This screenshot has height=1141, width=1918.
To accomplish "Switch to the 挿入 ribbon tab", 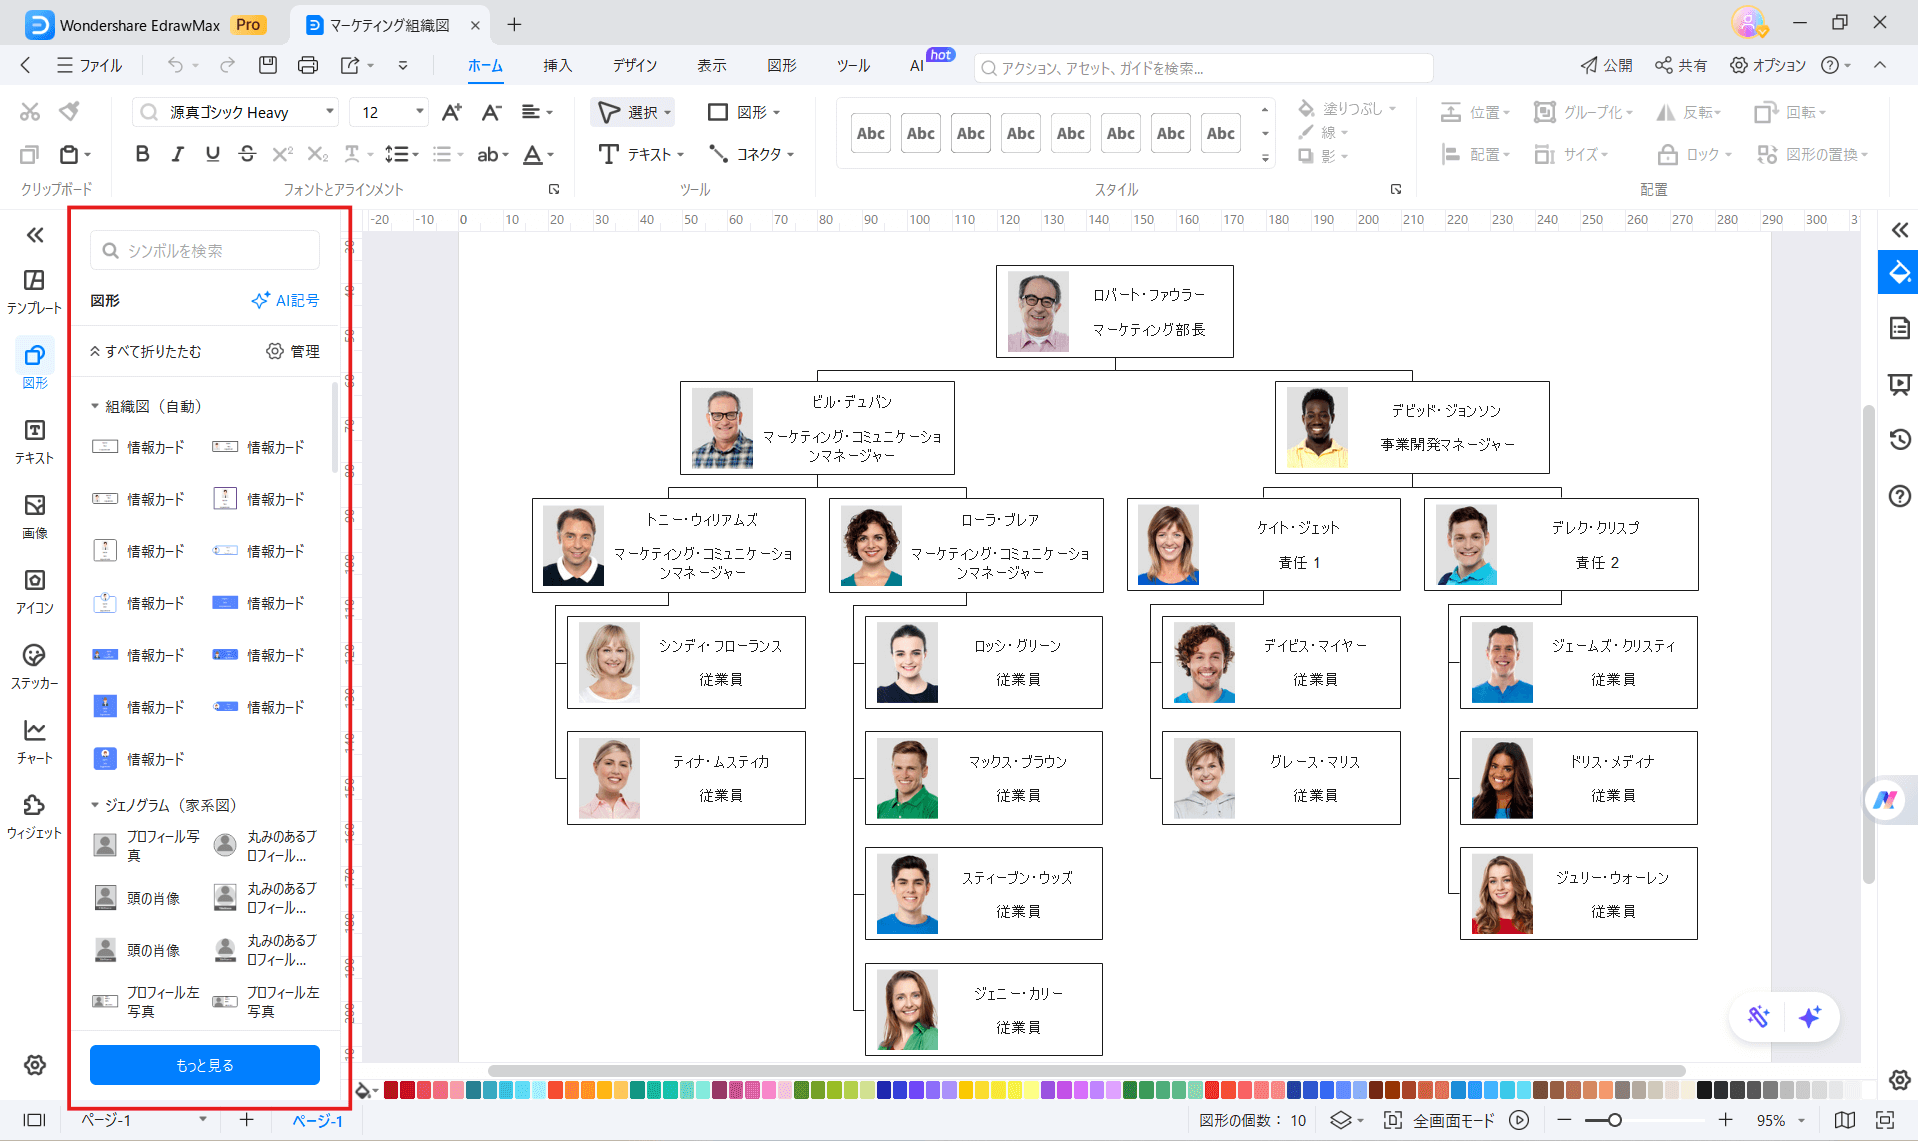I will 557,65.
